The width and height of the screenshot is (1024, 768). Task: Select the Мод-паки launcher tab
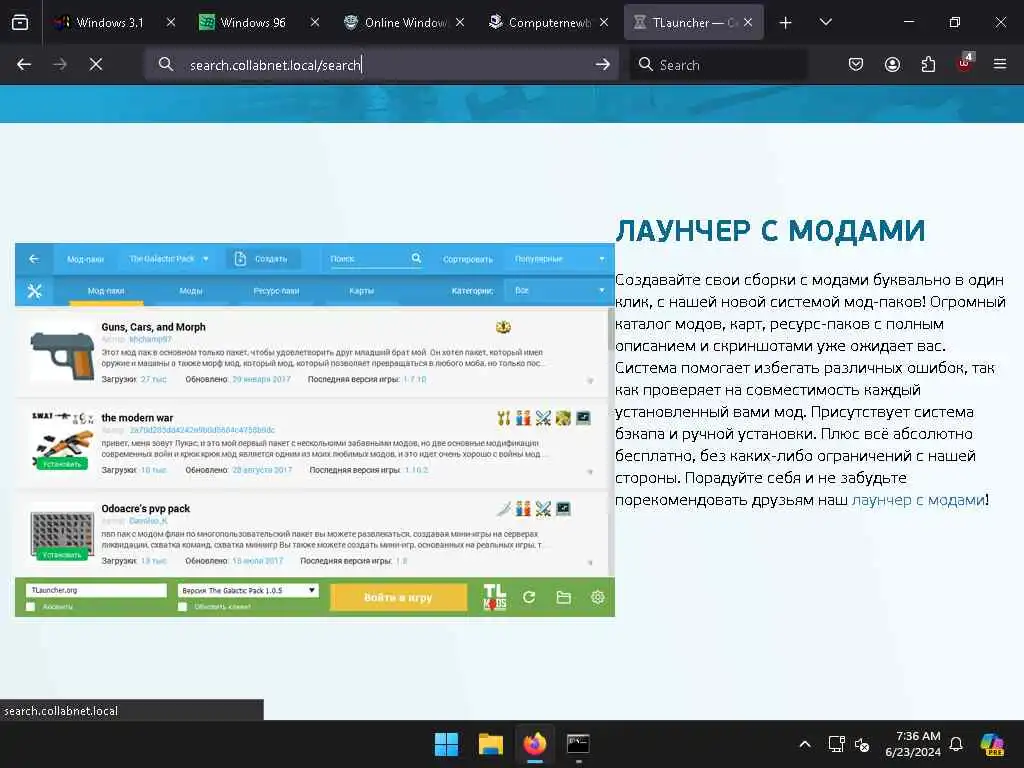point(106,291)
